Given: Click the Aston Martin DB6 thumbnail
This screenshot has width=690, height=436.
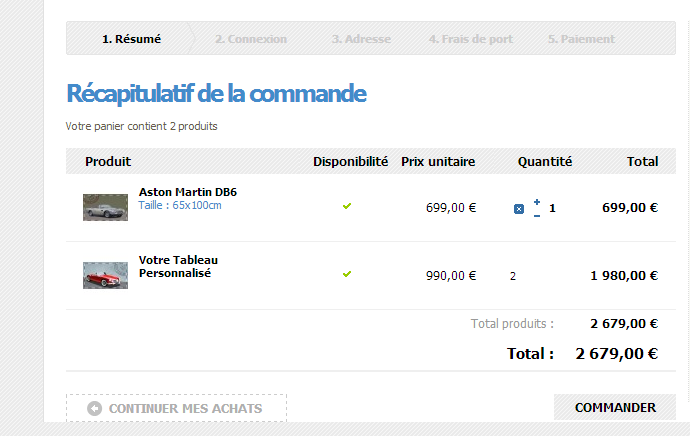Looking at the screenshot, I should tap(105, 207).
